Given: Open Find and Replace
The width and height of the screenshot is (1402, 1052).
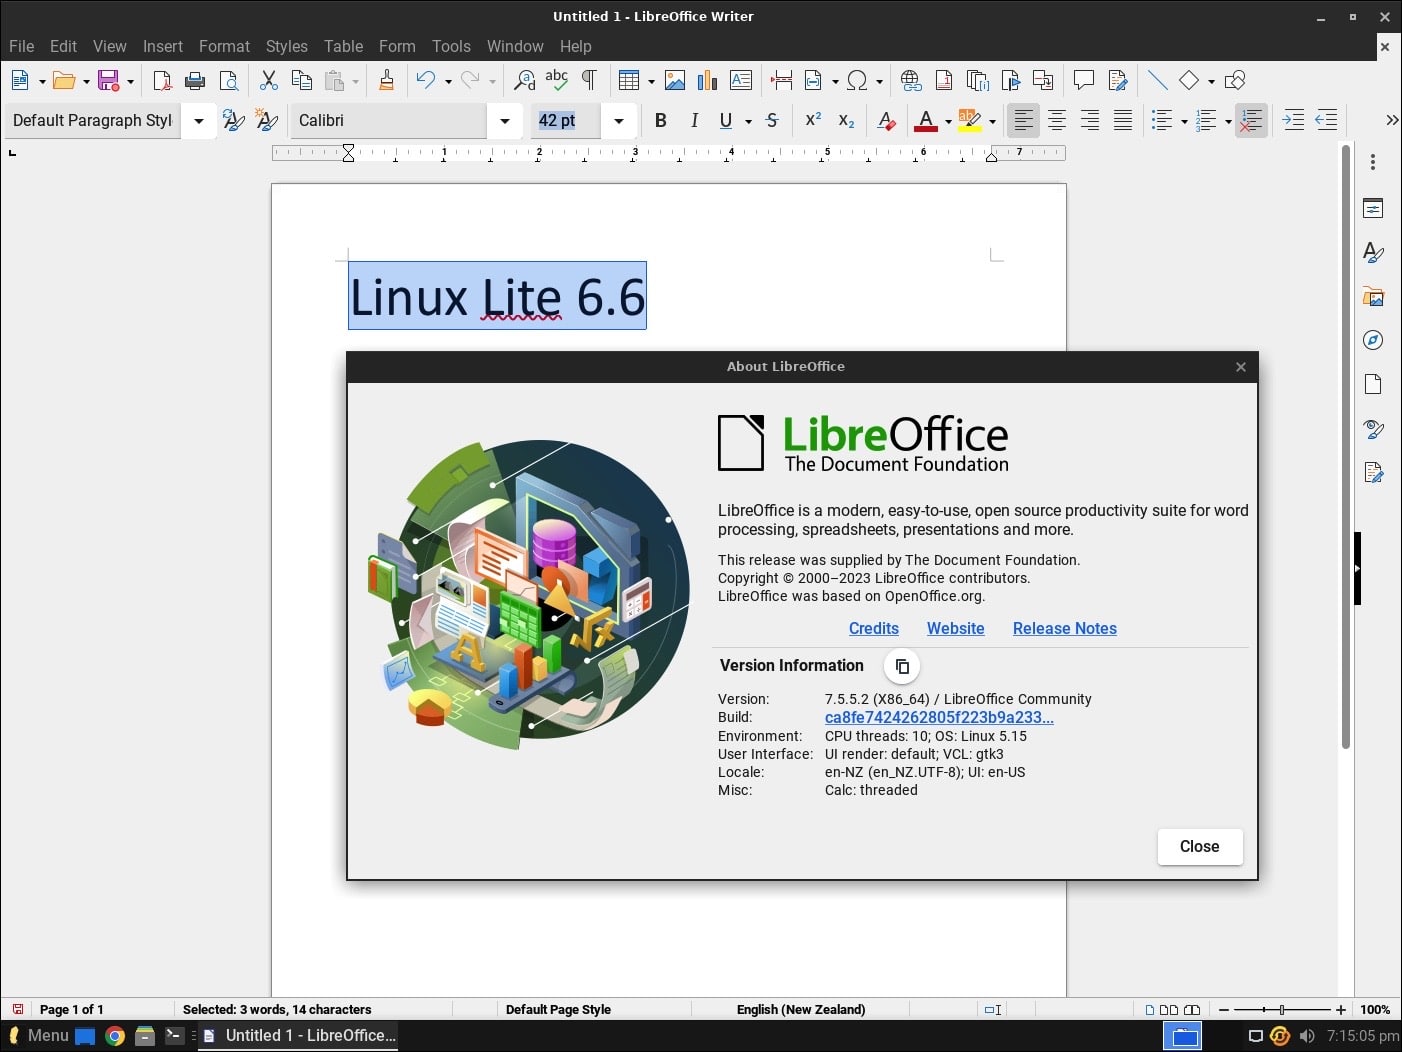Looking at the screenshot, I should point(524,80).
